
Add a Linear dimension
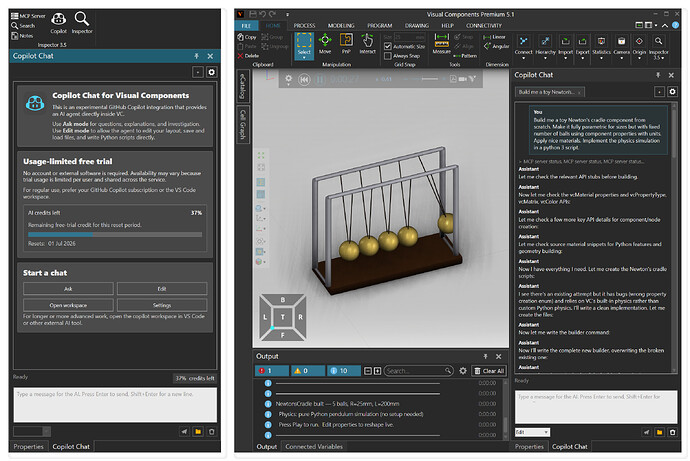click(x=494, y=37)
